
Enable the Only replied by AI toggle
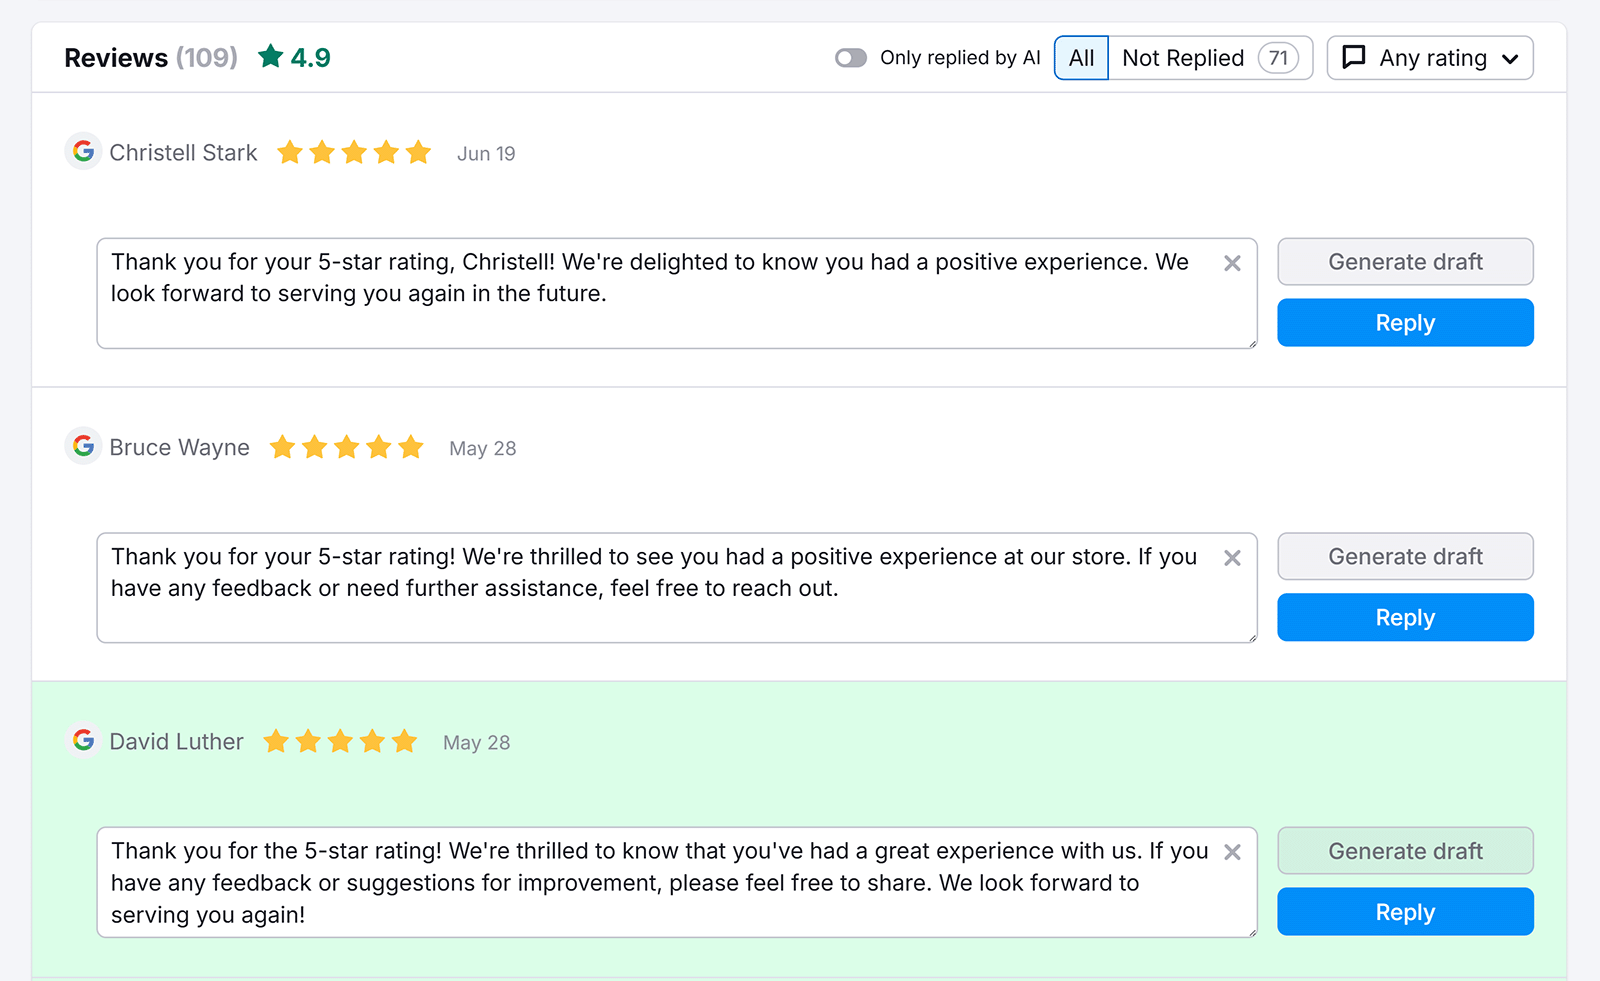point(850,58)
